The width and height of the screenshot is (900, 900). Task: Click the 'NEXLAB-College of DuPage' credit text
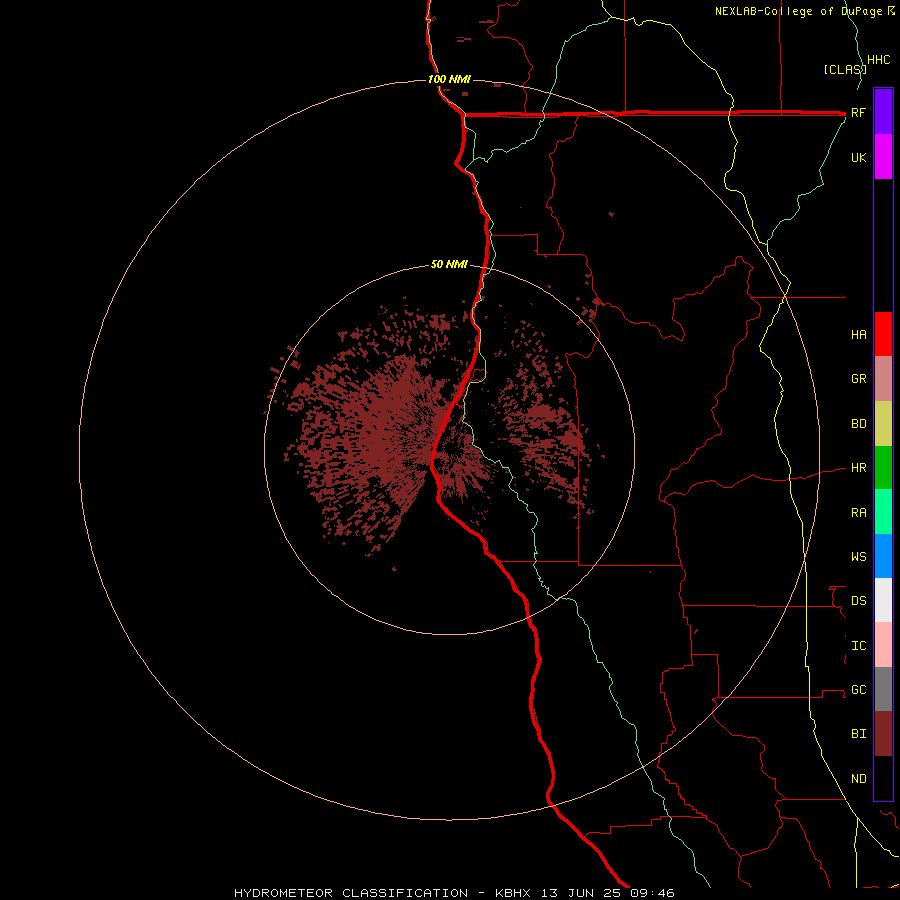(x=800, y=11)
